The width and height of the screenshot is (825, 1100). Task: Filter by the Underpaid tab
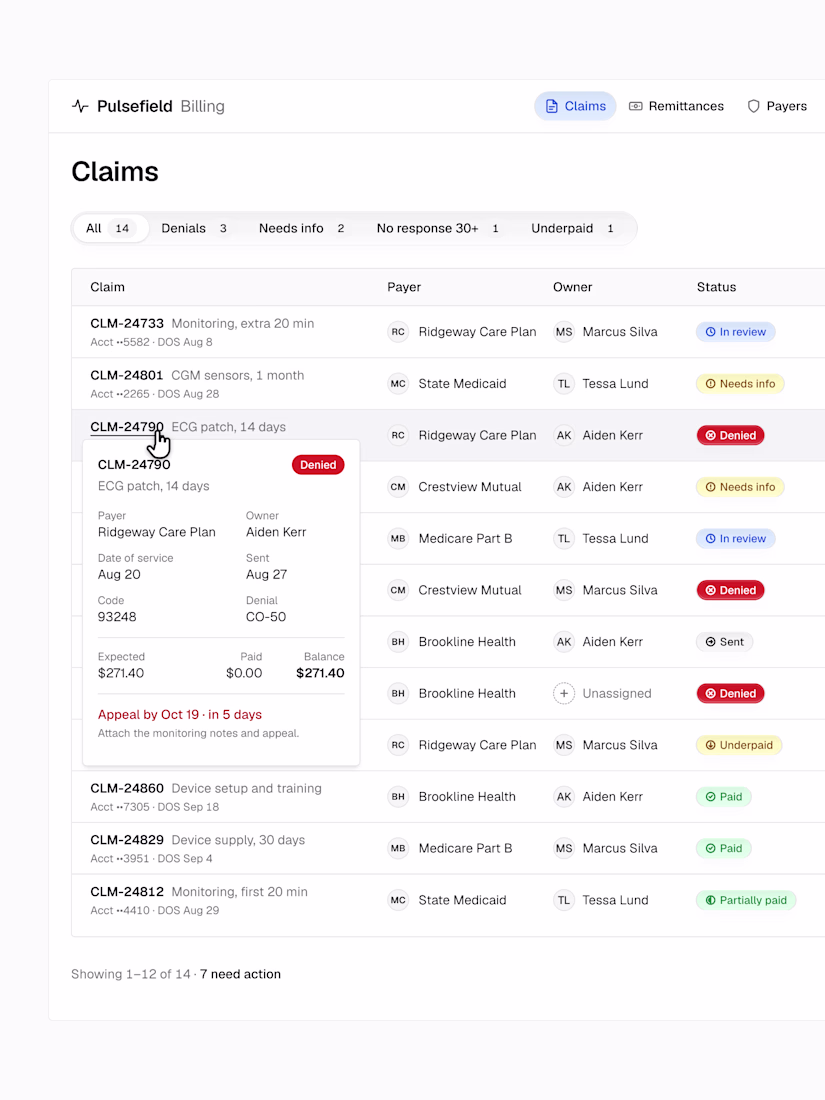pos(572,228)
